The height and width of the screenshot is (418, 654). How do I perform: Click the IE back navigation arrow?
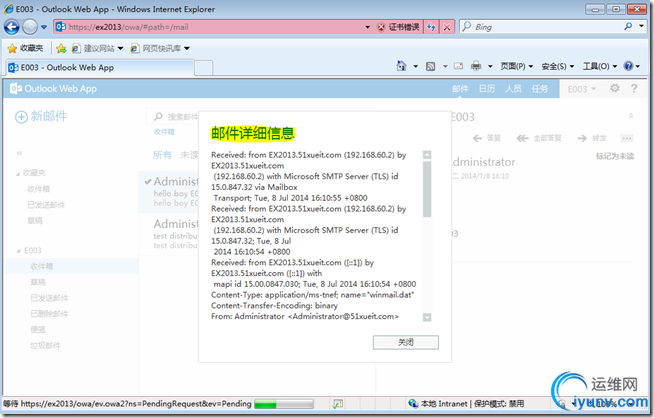pos(12,27)
